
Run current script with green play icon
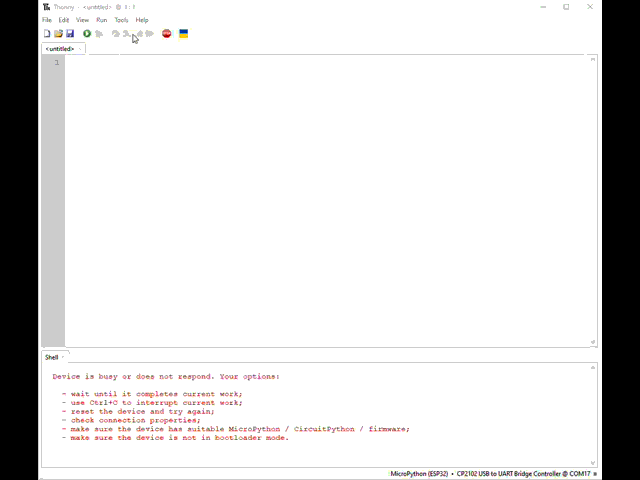(87, 34)
